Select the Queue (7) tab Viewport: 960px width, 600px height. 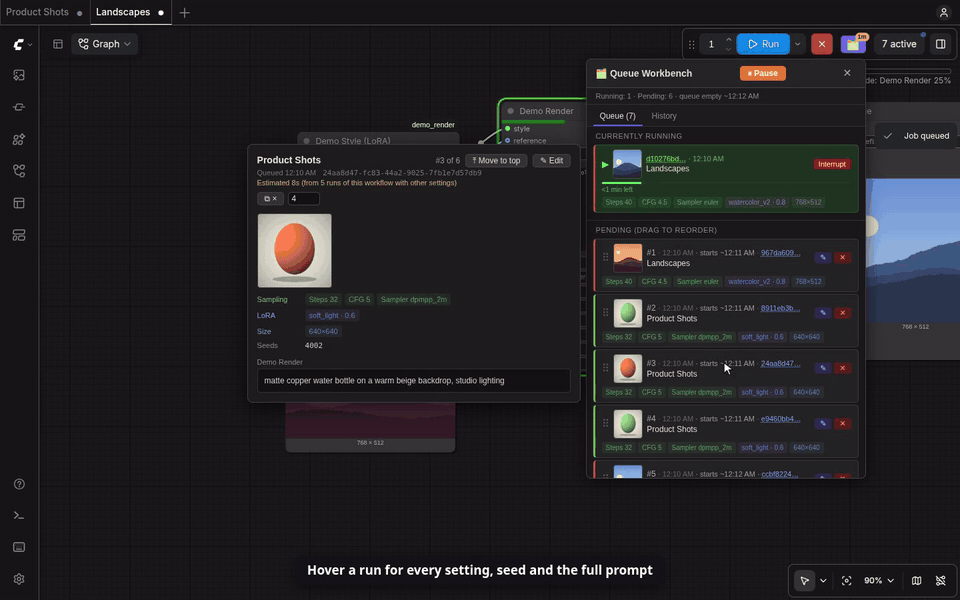(617, 116)
